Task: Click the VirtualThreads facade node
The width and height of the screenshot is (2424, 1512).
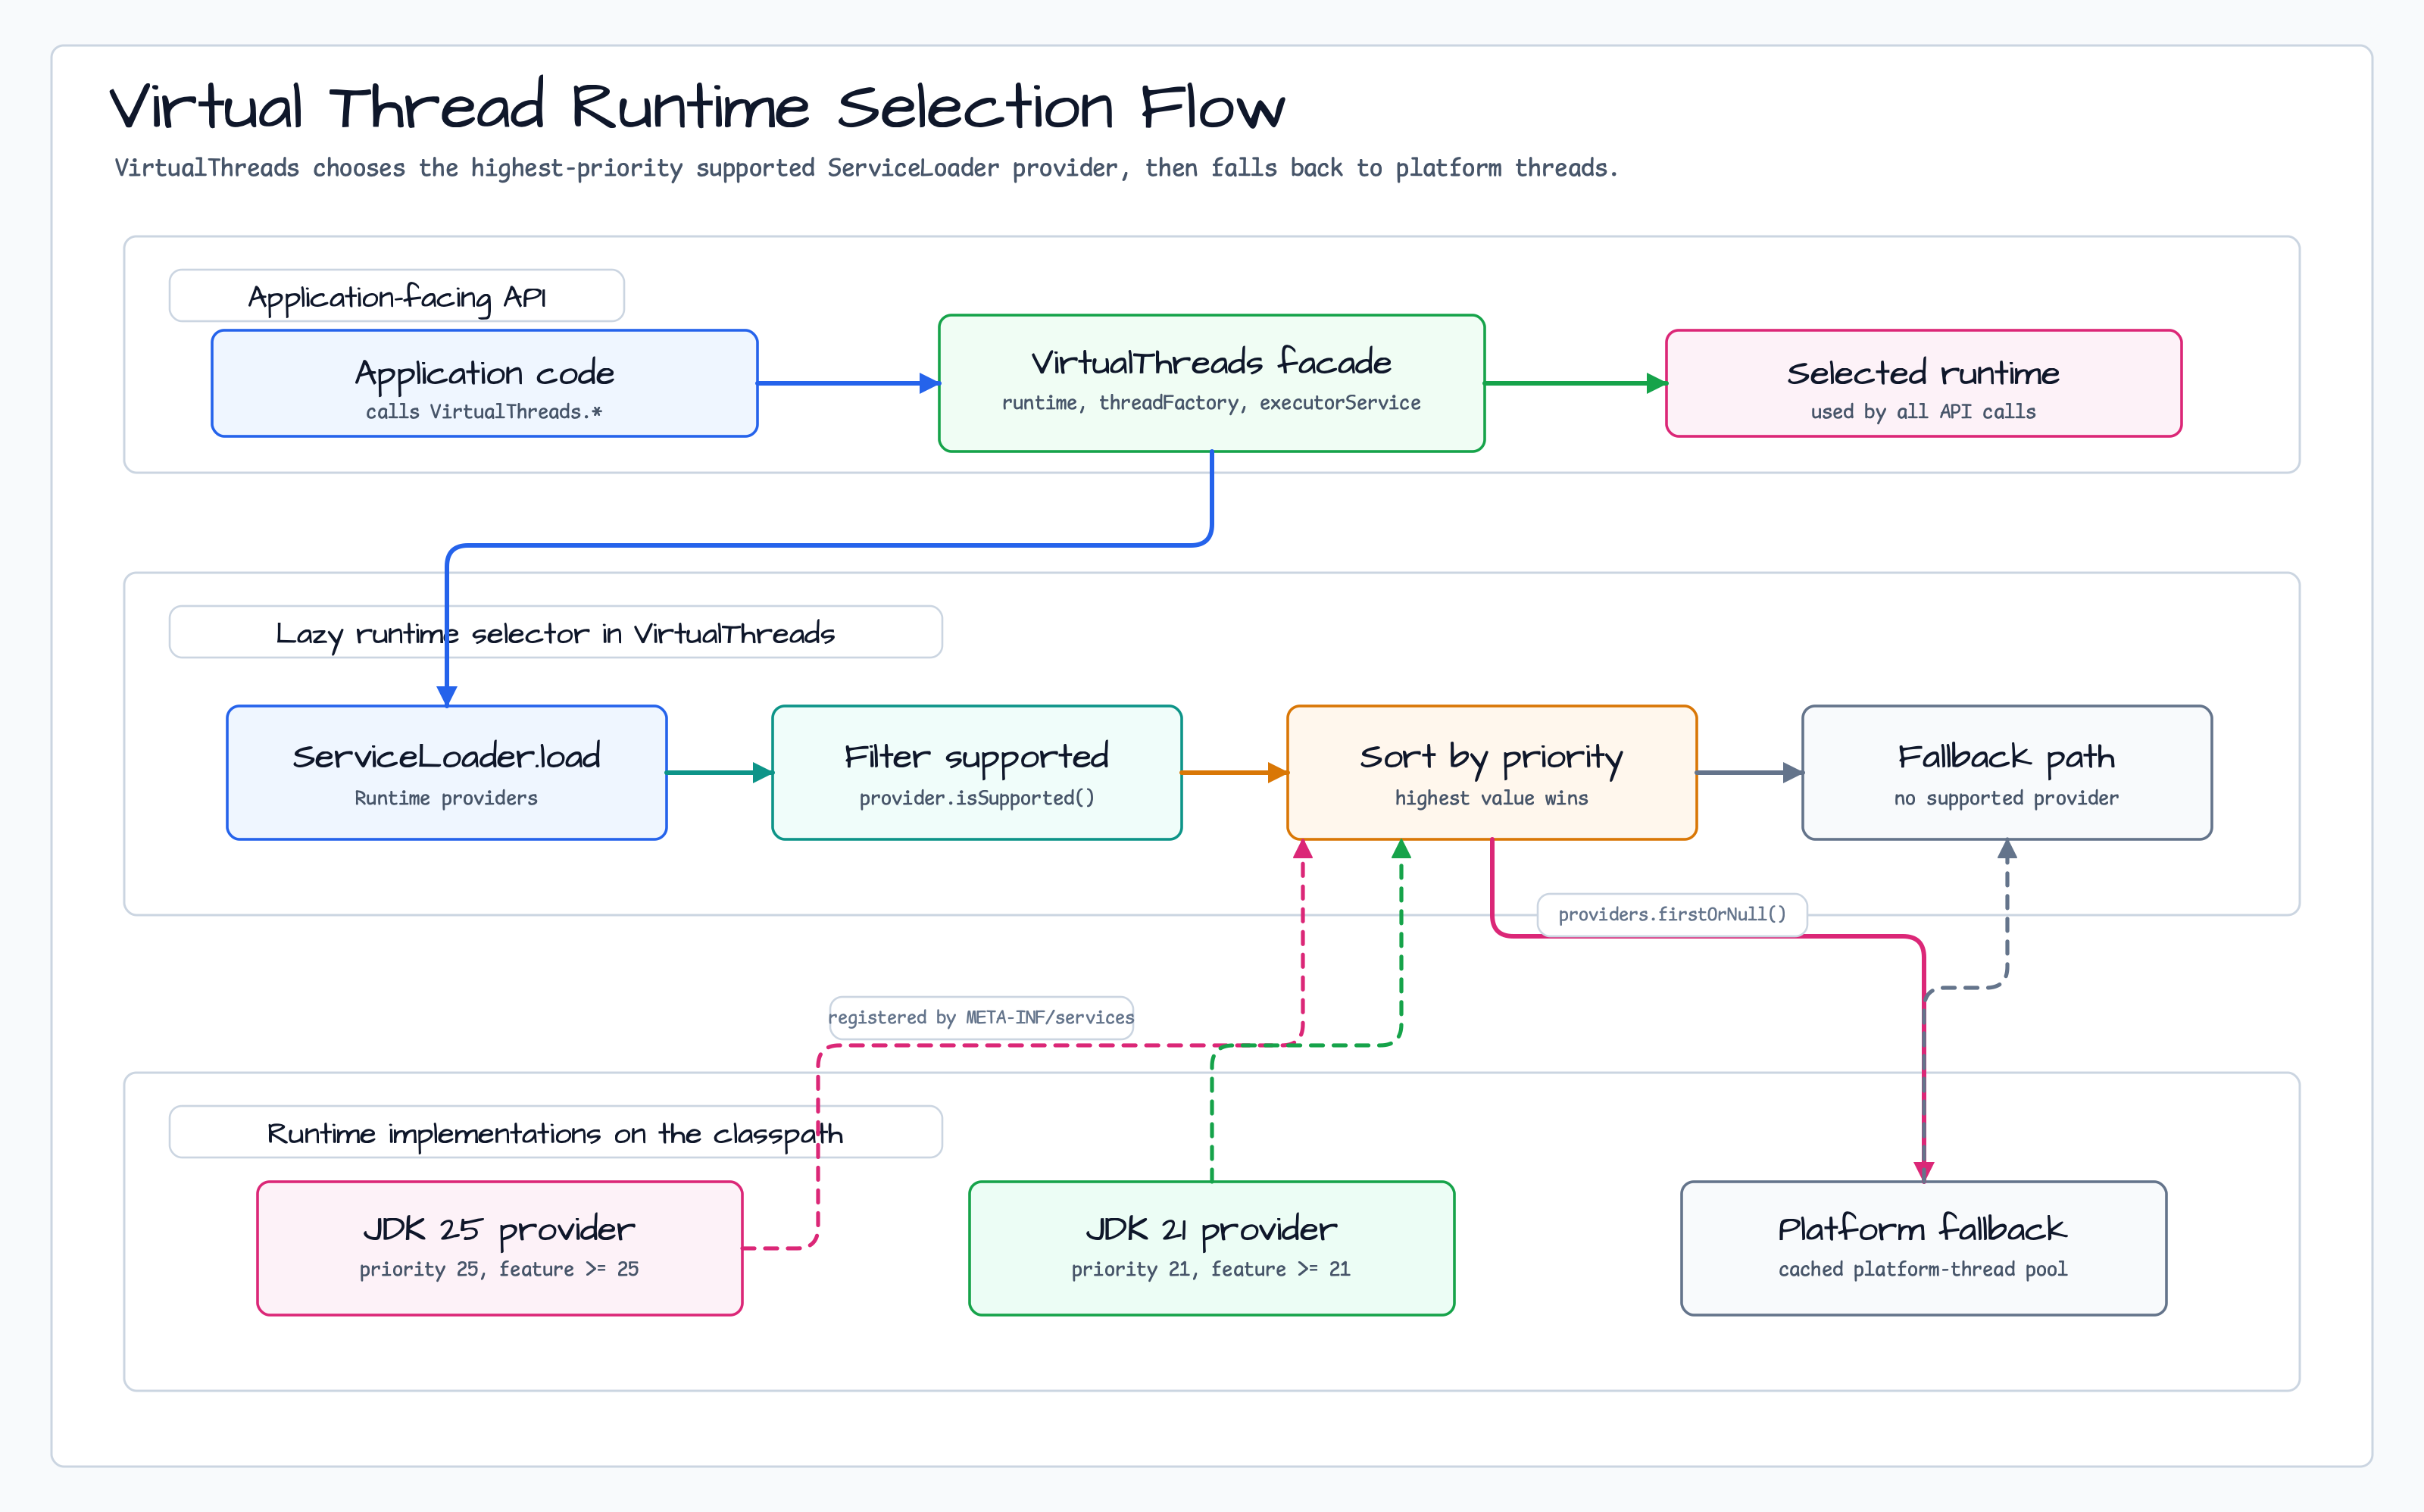Action: 1212,383
